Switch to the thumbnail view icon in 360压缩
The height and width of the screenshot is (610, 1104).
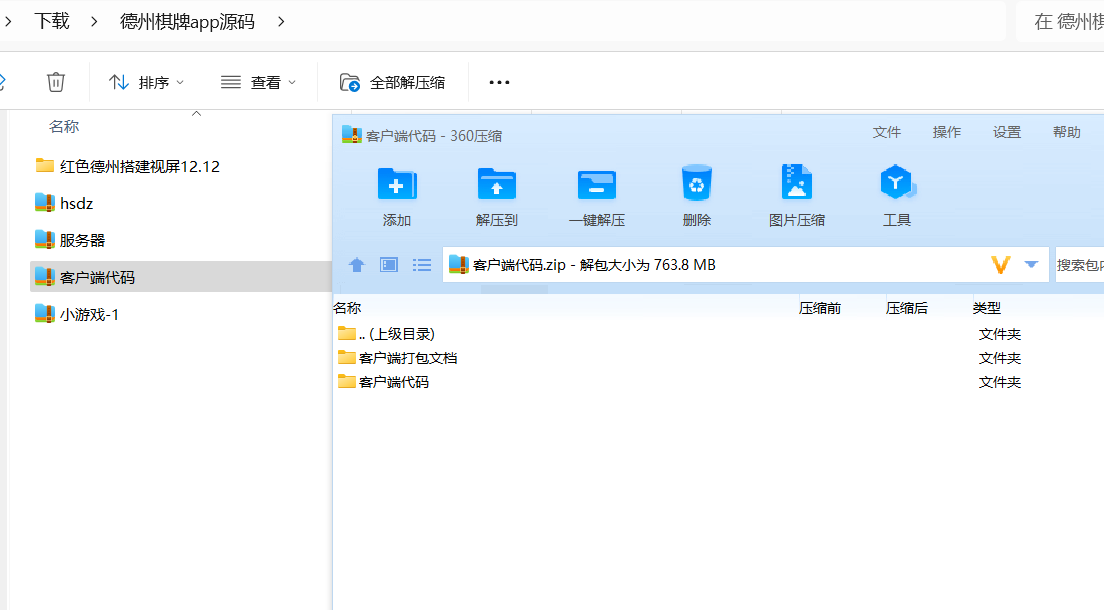[x=389, y=265]
